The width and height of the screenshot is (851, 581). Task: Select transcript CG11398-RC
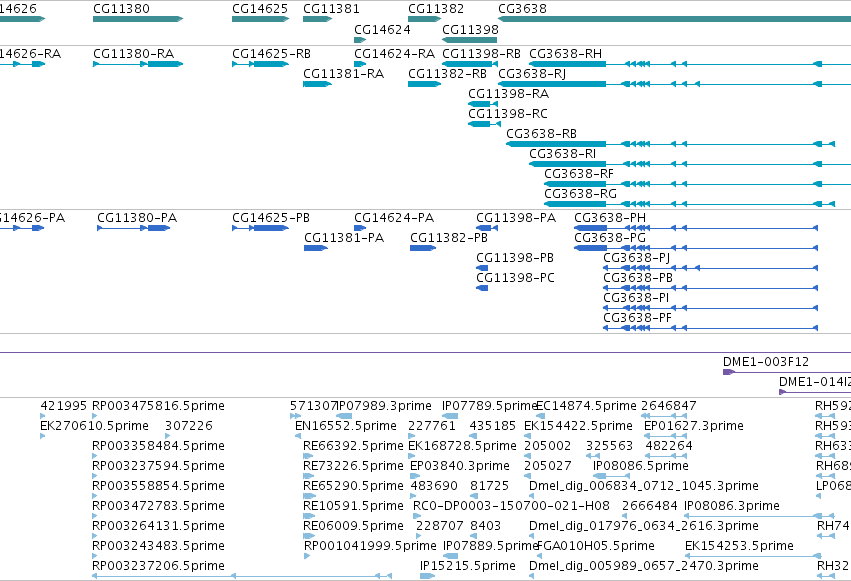508,114
